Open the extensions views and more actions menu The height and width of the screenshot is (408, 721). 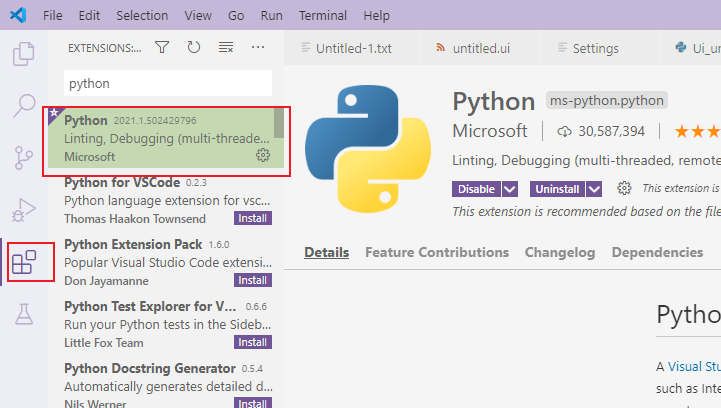pos(258,47)
